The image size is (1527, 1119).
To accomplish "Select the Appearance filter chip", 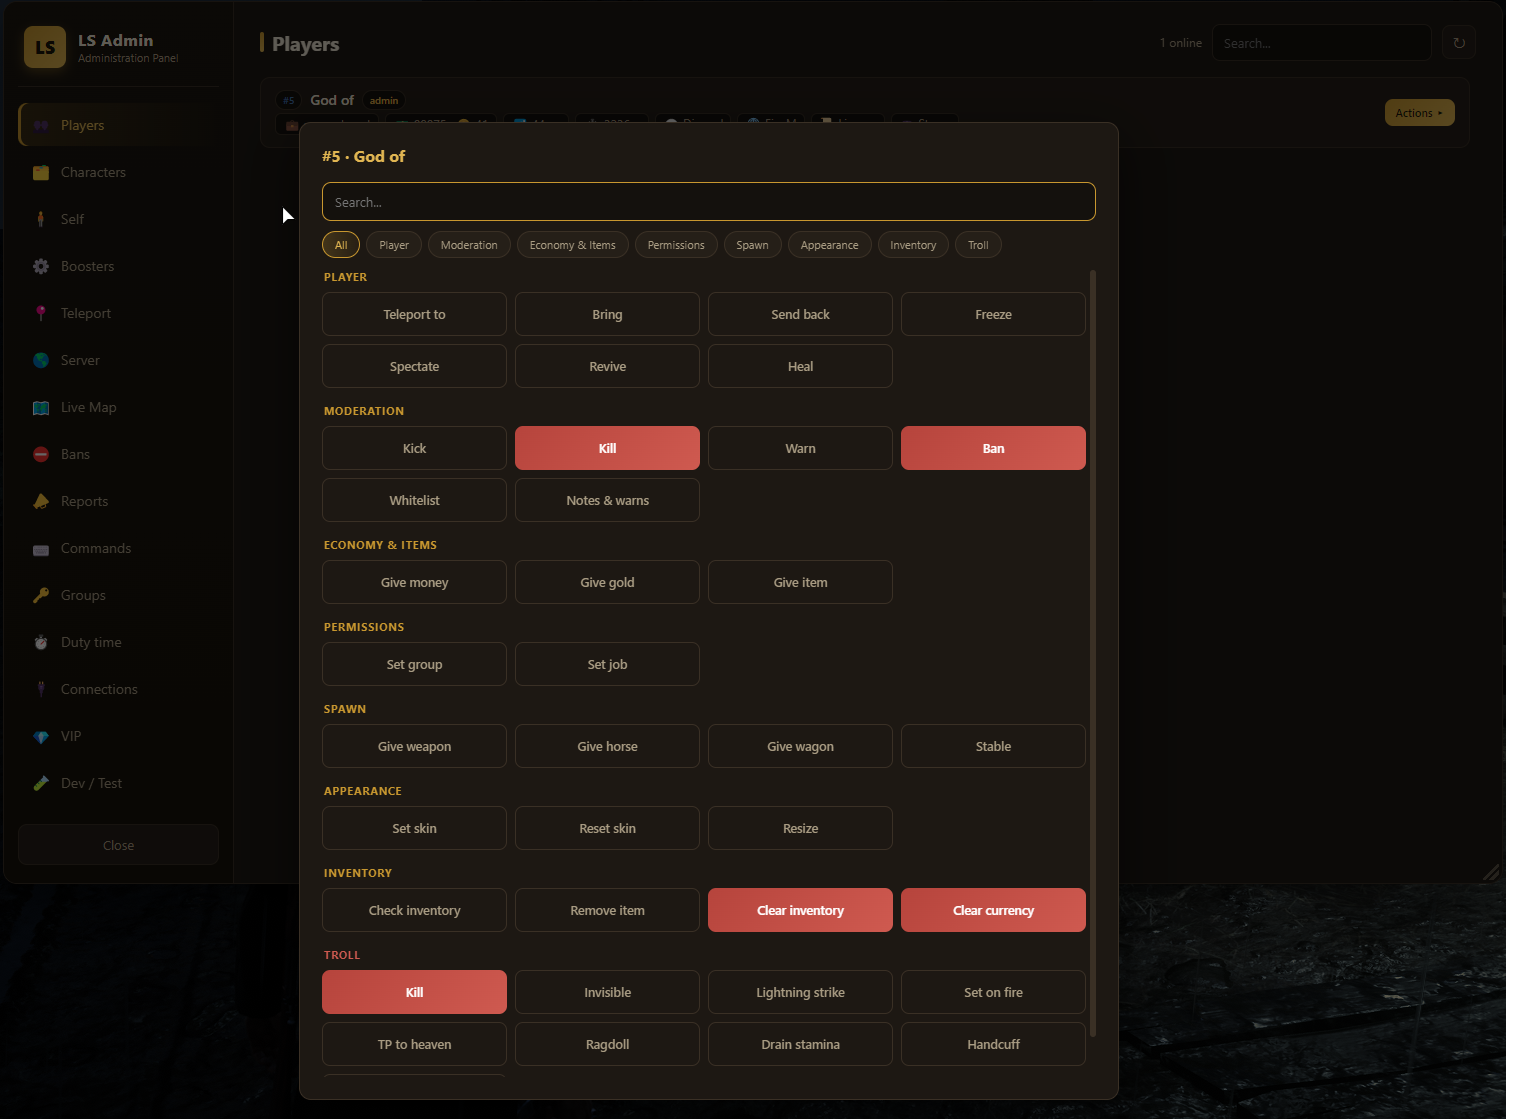I will click(829, 245).
